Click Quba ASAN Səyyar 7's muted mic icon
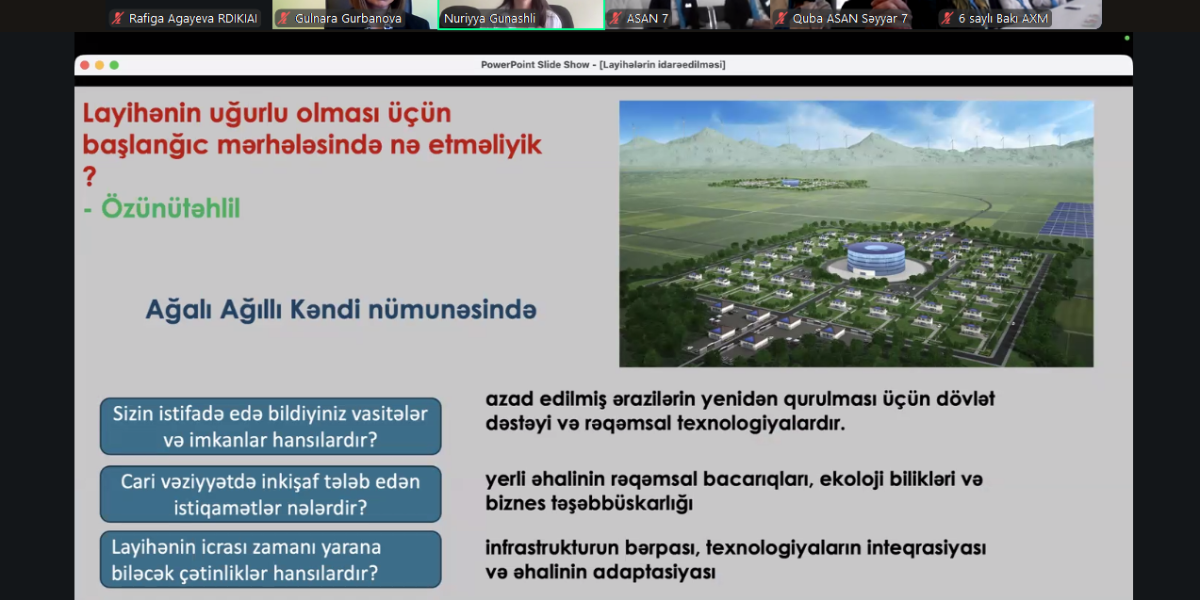The width and height of the screenshot is (1200, 600). tap(781, 18)
